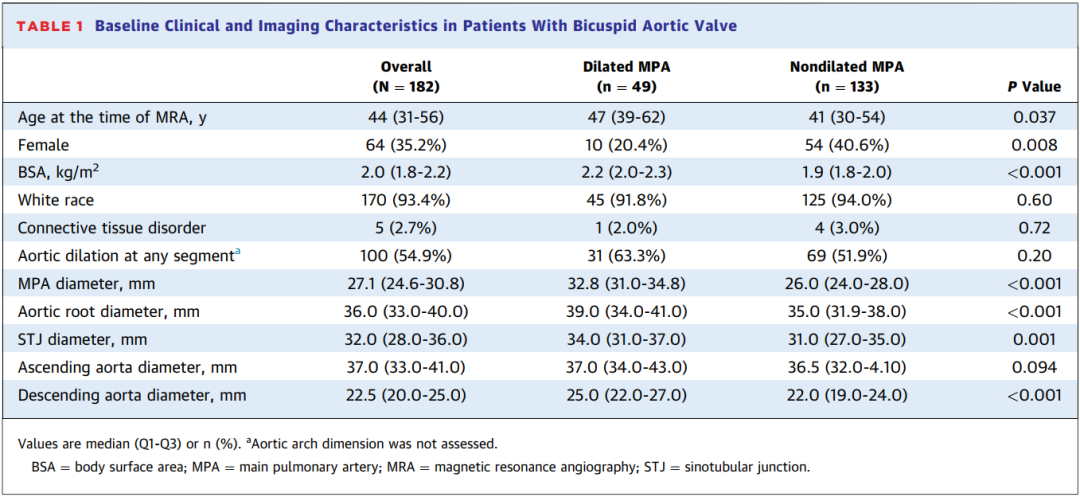
Task: Click the 'BSA, kg/m2' row label
Action: pyautogui.click(x=58, y=172)
